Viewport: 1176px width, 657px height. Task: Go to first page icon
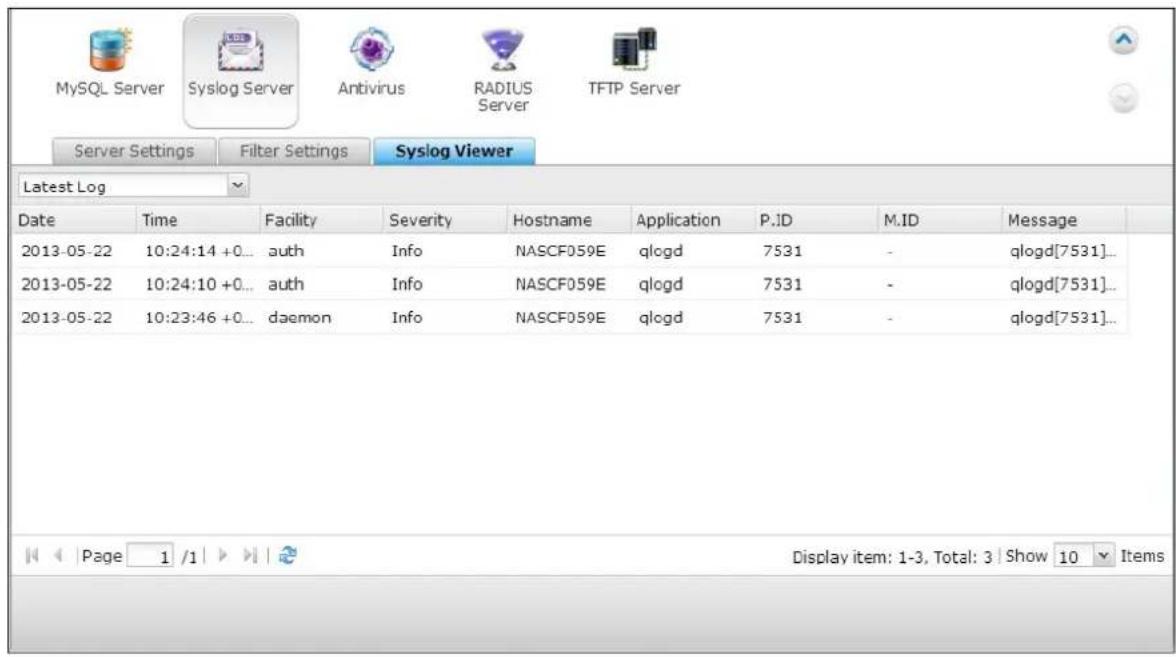tap(32, 556)
